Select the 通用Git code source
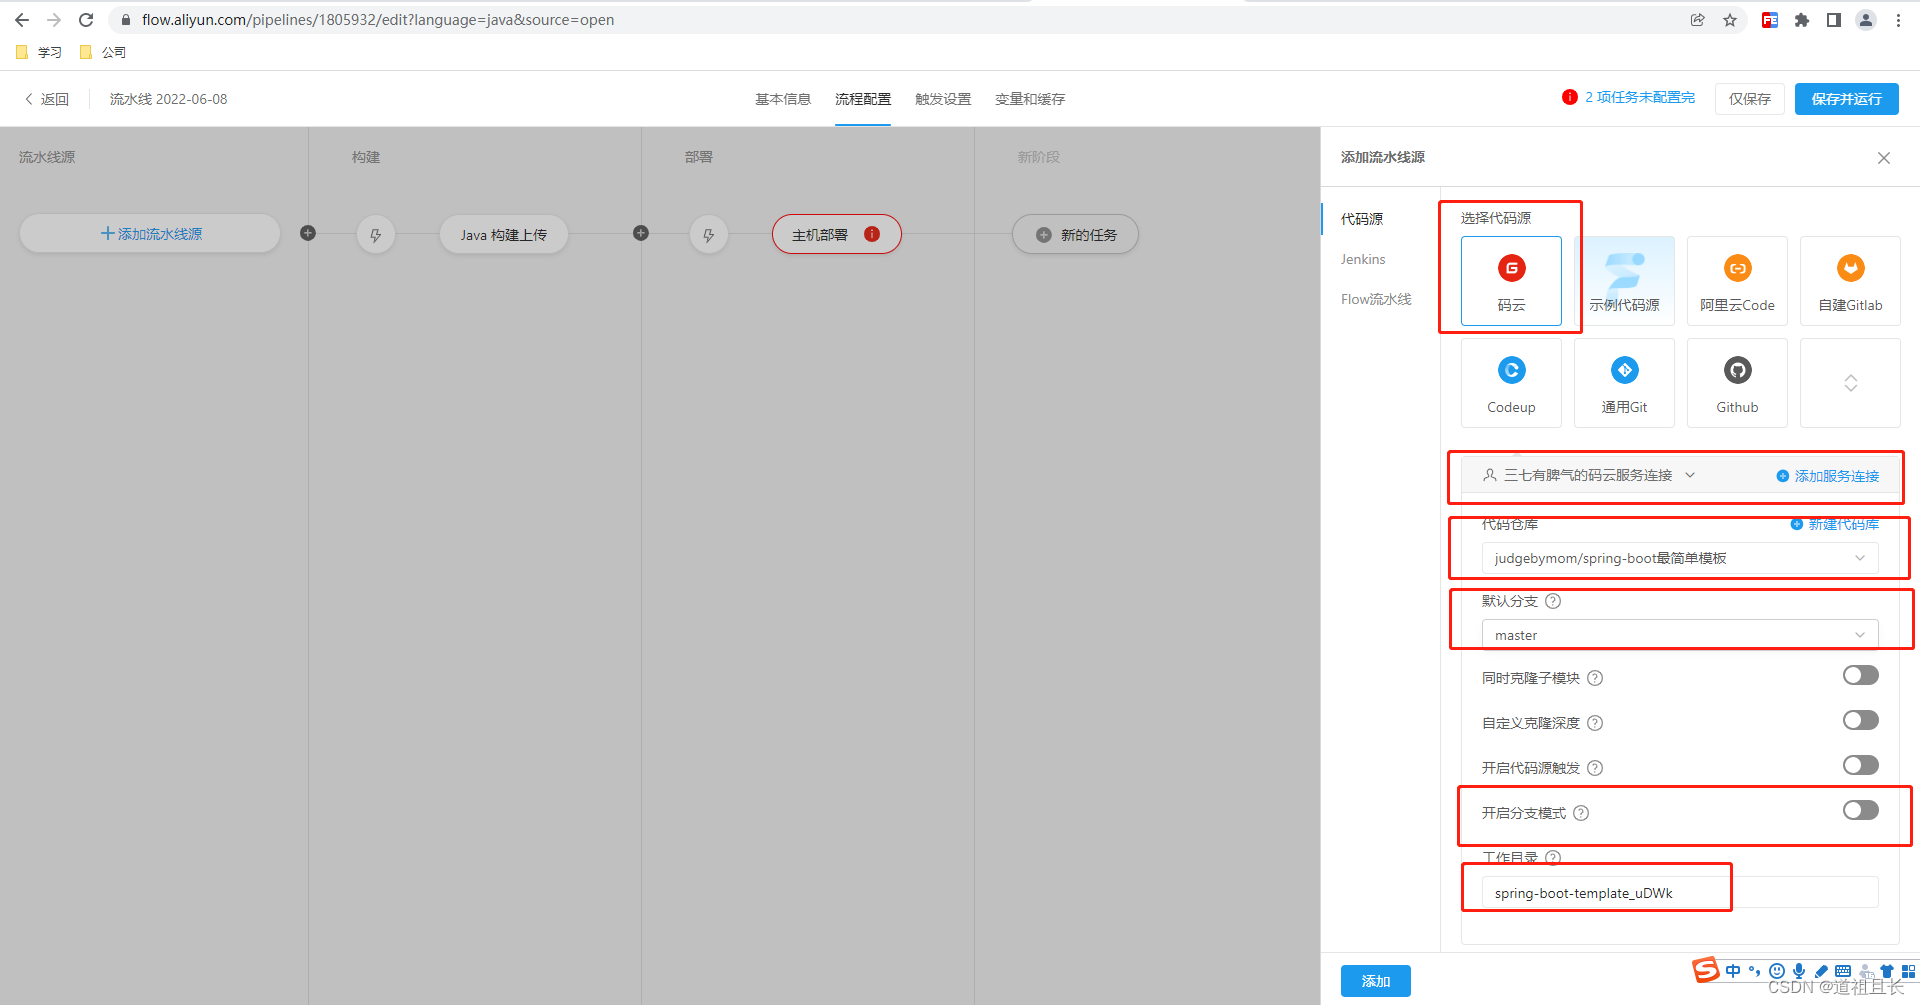 click(x=1624, y=383)
